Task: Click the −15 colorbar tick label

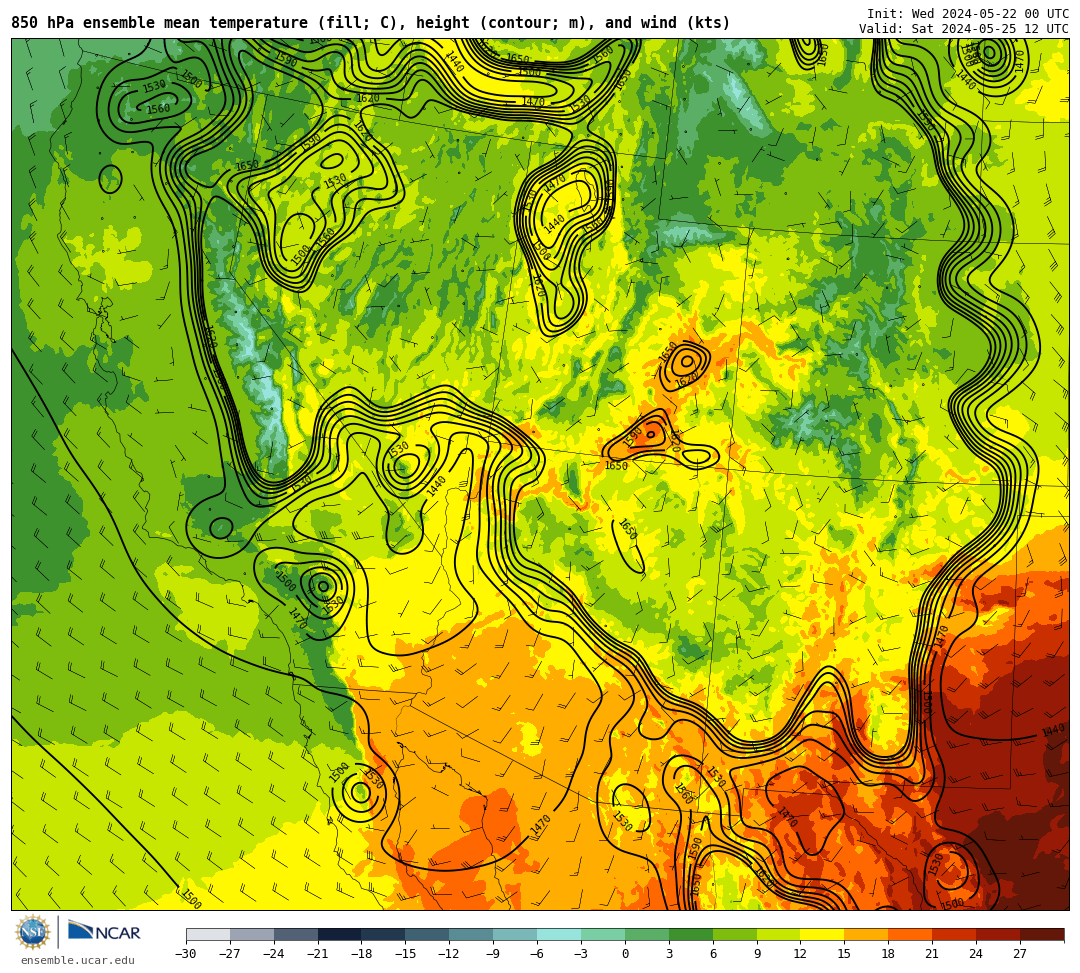Action: tap(406, 954)
